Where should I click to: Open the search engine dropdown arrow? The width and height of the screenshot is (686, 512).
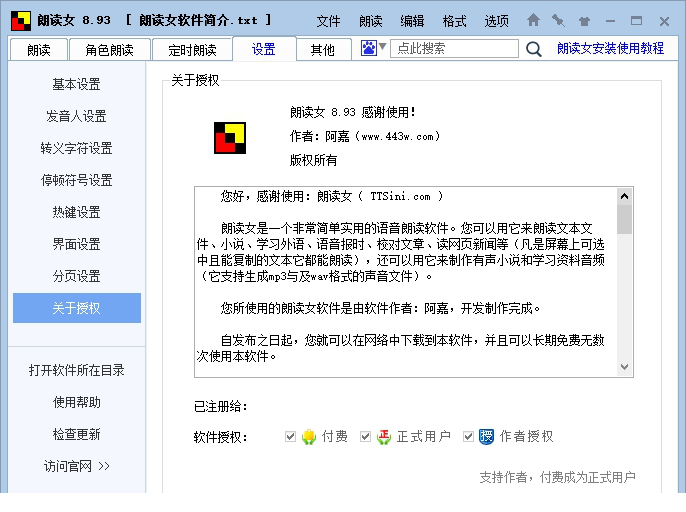pyautogui.click(x=382, y=46)
